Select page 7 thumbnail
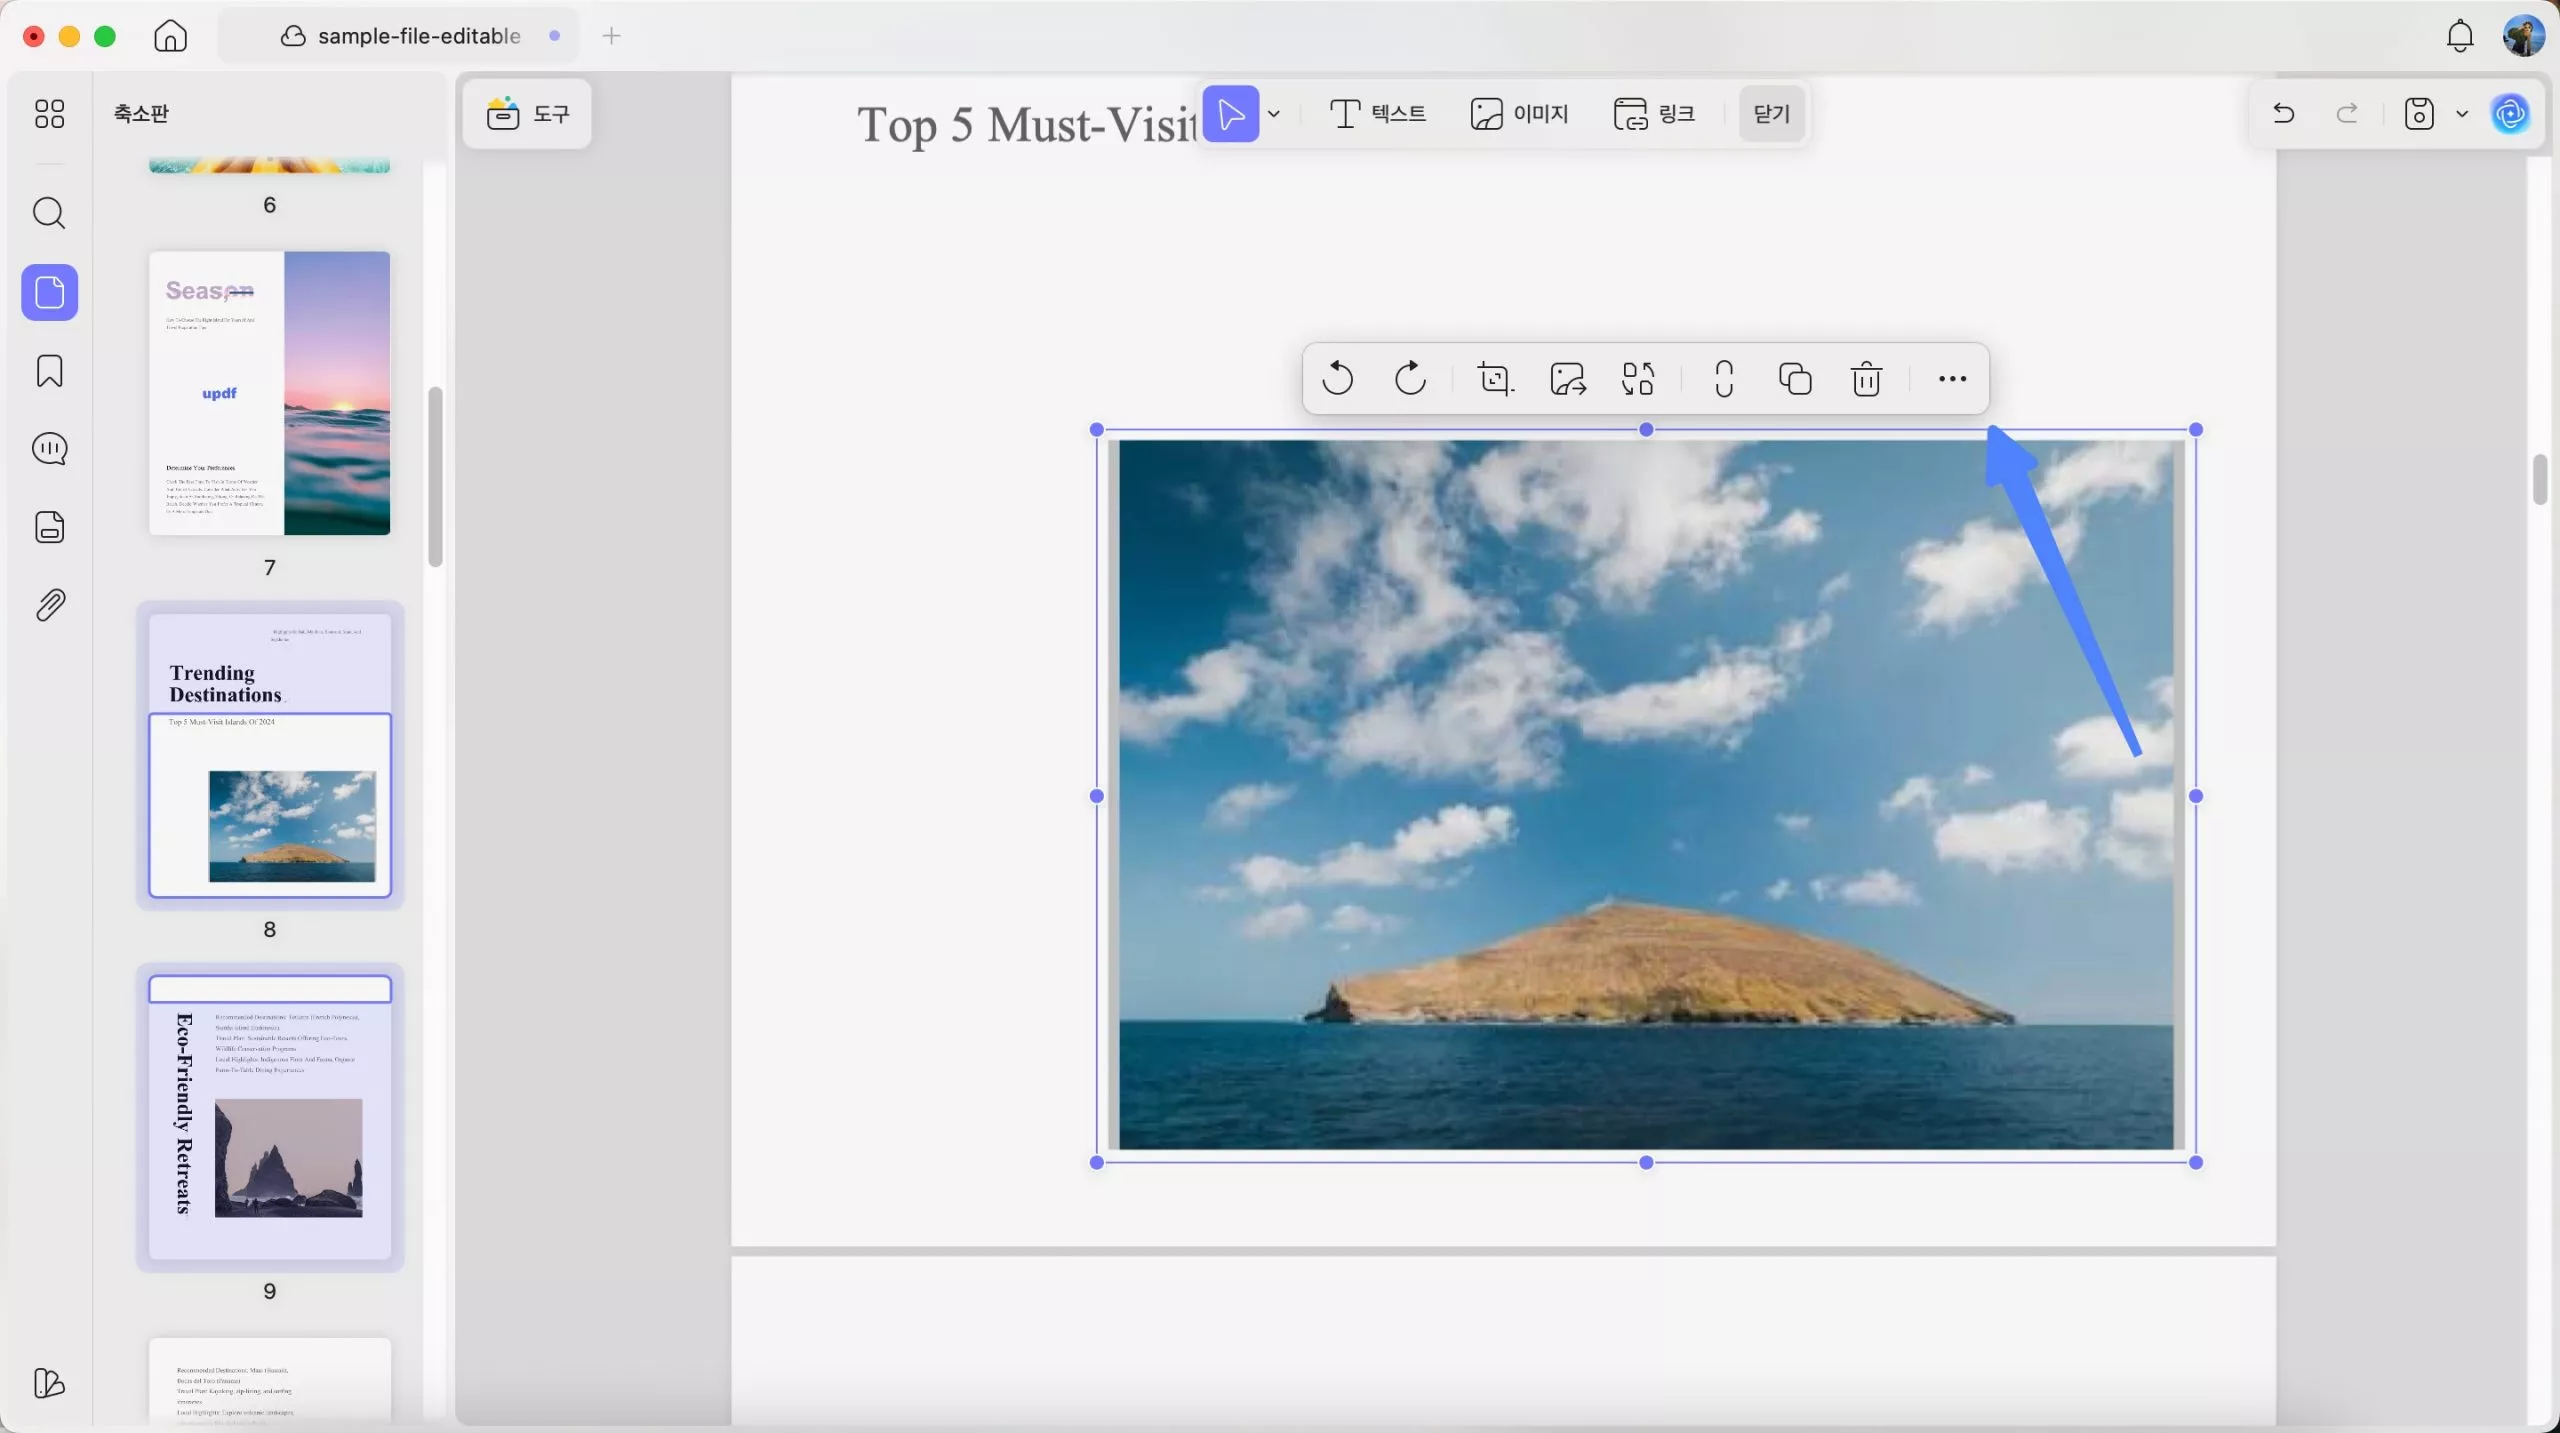The image size is (2560, 1433). coord(269,393)
